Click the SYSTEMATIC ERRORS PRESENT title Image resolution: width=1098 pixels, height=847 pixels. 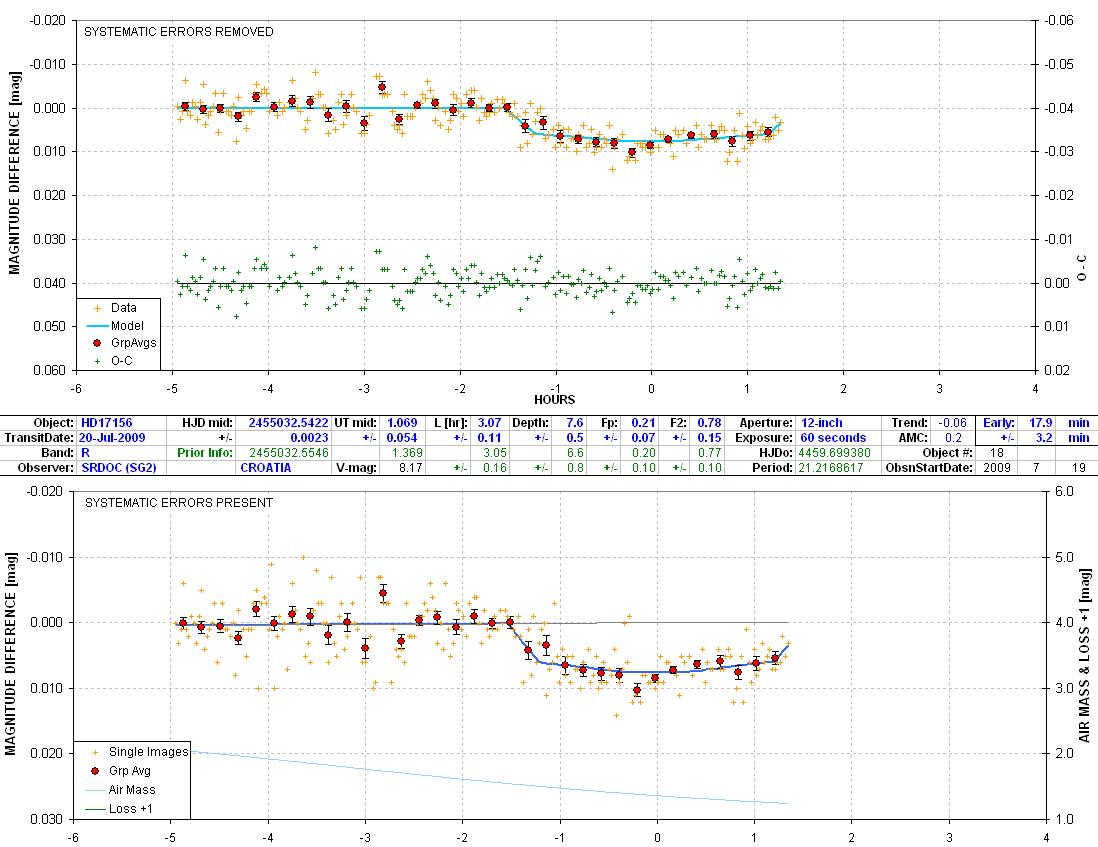pyautogui.click(x=179, y=503)
